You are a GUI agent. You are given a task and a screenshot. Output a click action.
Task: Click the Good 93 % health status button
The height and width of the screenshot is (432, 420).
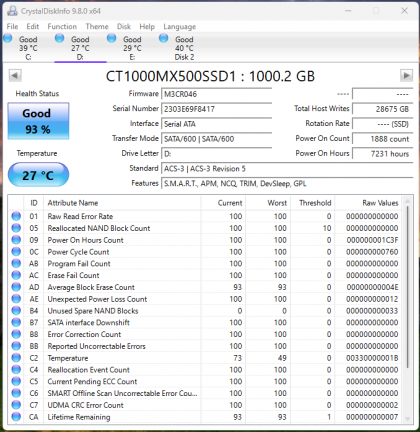(x=38, y=121)
